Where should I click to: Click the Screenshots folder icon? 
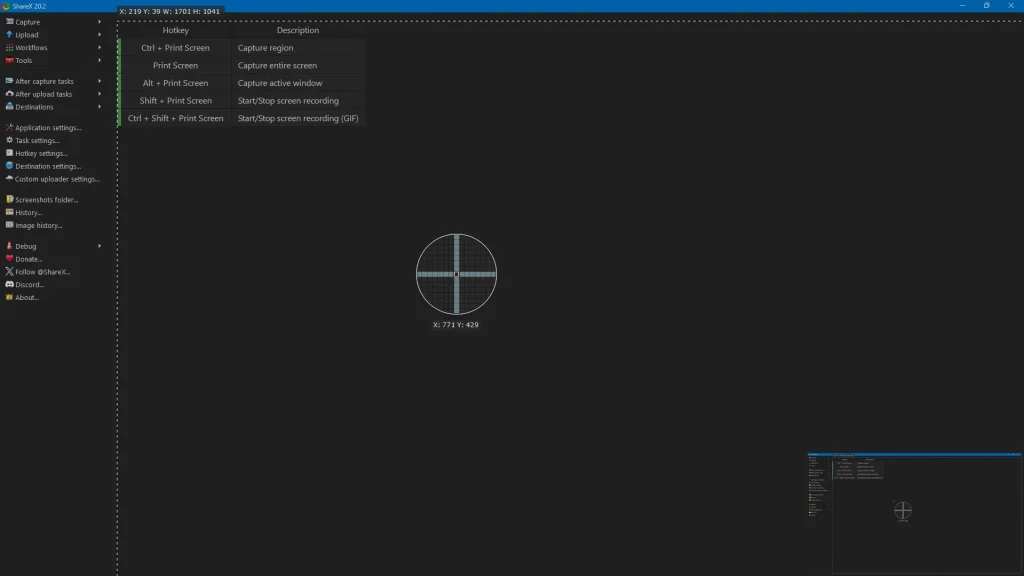pos(9,199)
